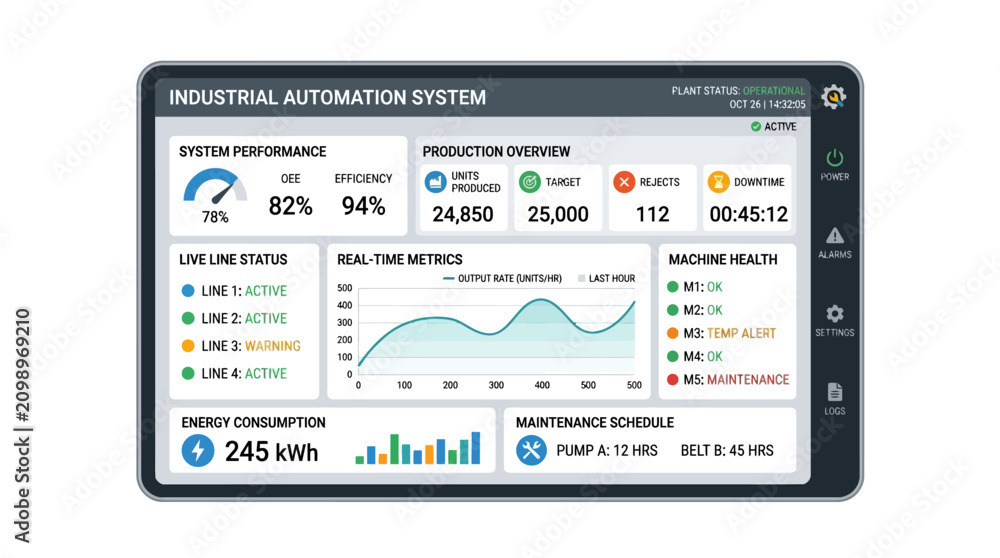Click the Downtime hourglass icon

tap(718, 182)
